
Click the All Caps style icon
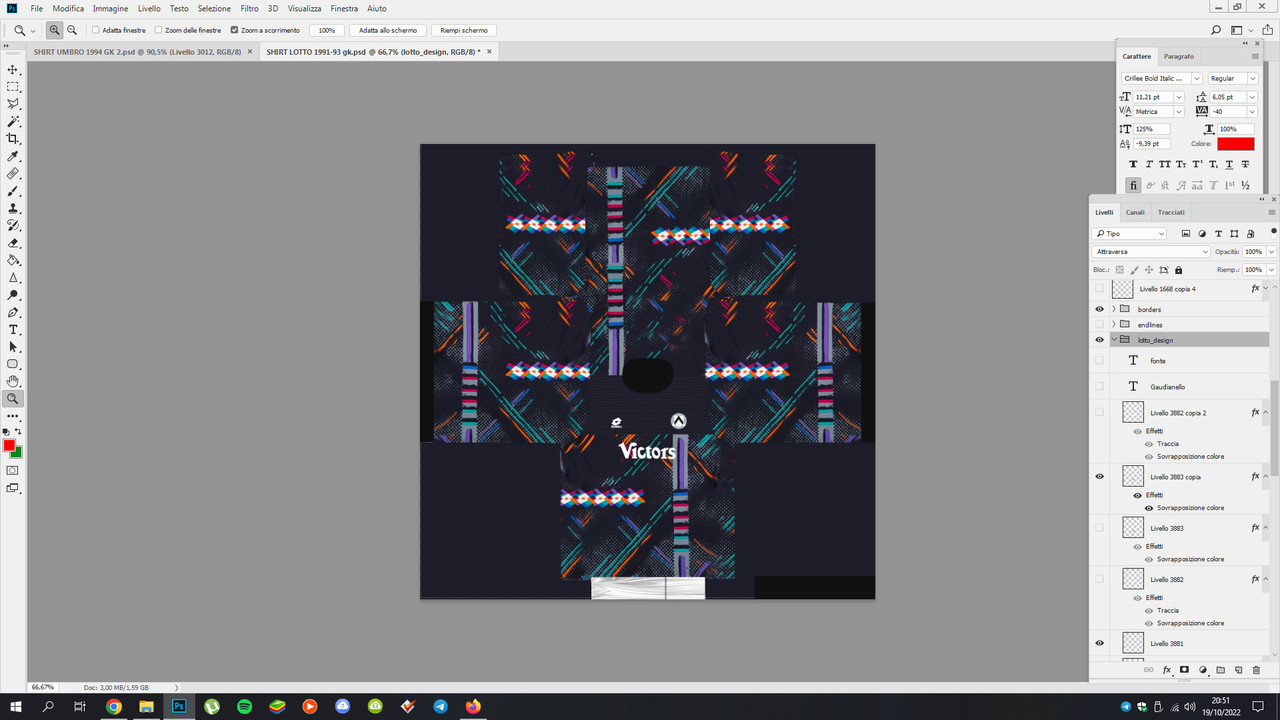[1165, 164]
